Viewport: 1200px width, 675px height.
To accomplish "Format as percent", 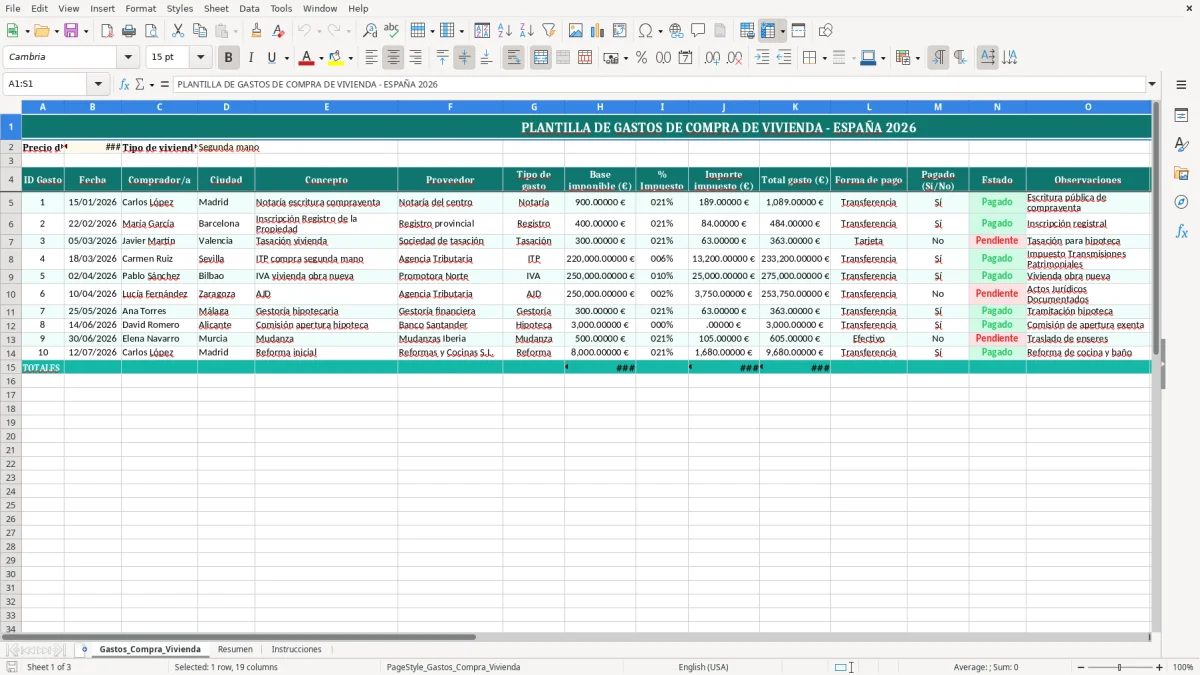I will tap(641, 58).
